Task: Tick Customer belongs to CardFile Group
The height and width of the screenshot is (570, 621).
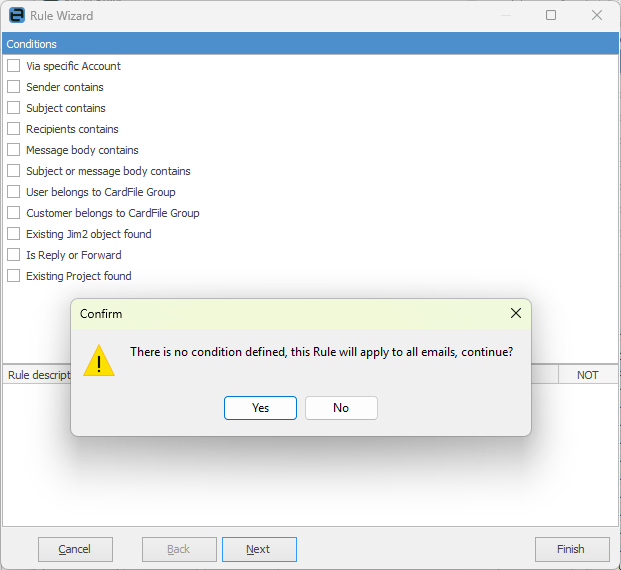Action: pos(13,213)
